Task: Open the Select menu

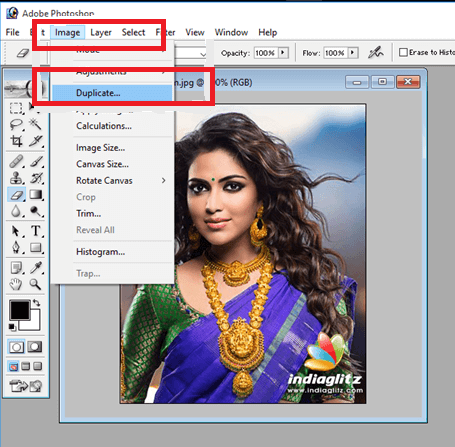Action: click(133, 32)
